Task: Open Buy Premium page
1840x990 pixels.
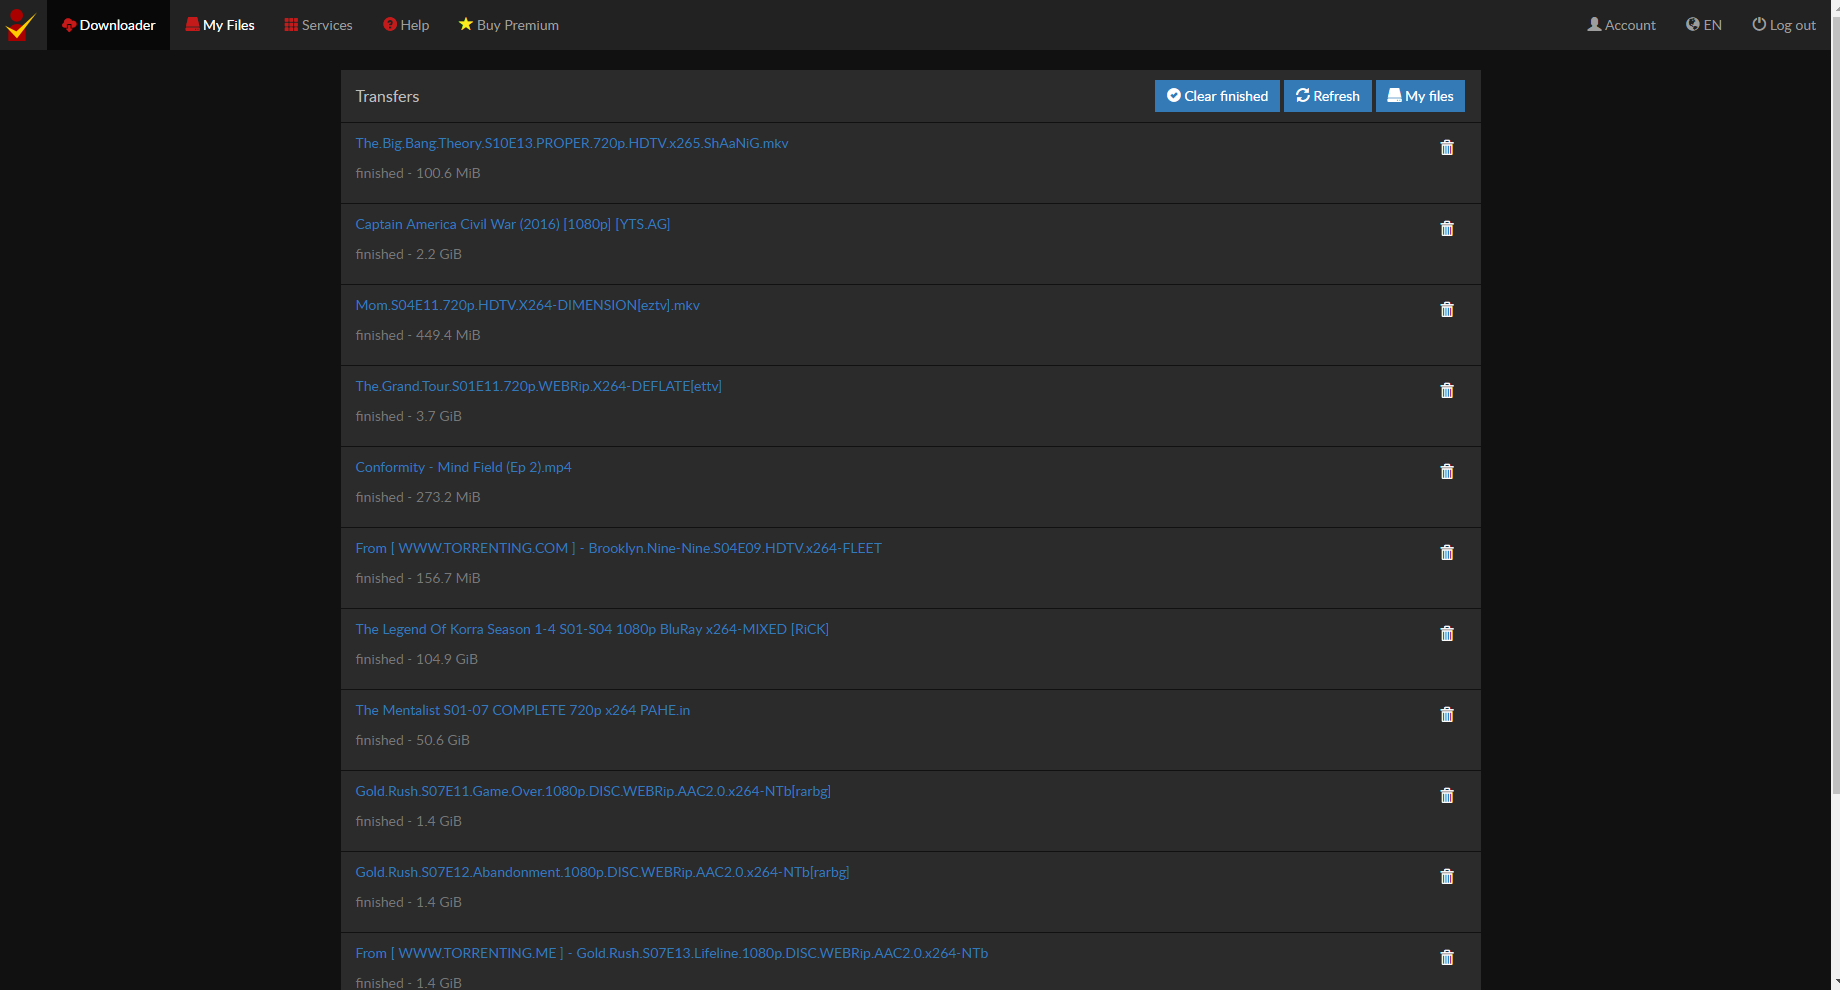Action: click(x=508, y=25)
